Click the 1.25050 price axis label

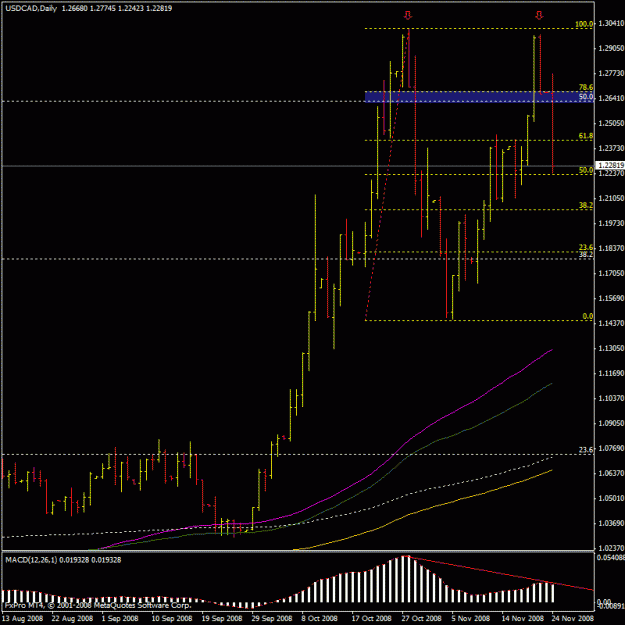pyautogui.click(x=611, y=123)
